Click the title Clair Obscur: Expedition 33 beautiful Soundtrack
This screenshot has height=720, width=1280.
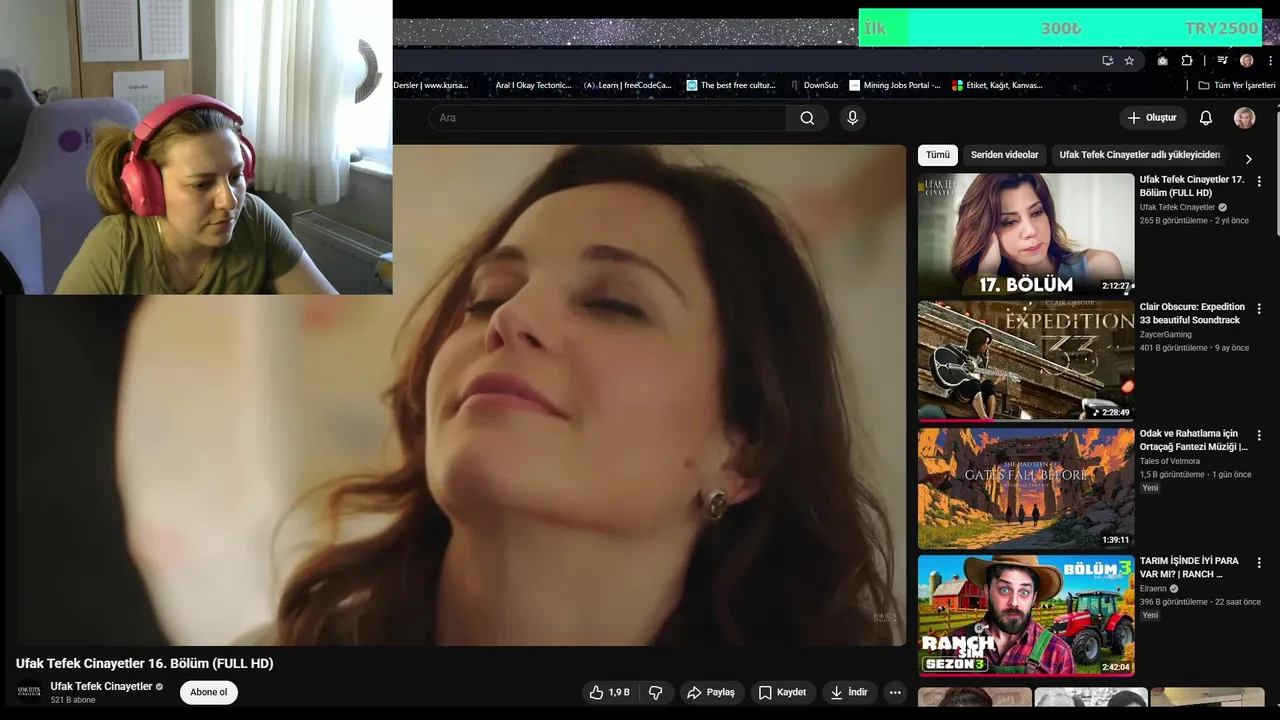point(1192,313)
